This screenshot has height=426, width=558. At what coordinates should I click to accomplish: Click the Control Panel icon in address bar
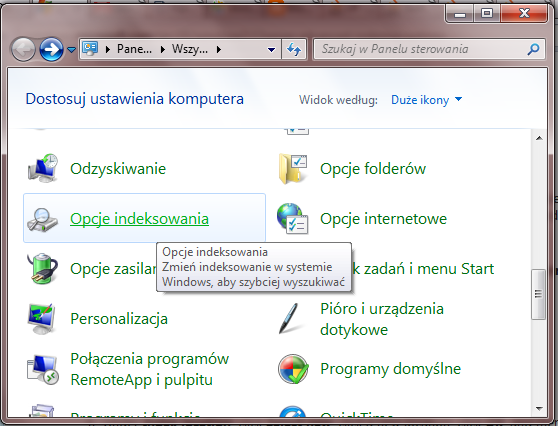coord(90,49)
